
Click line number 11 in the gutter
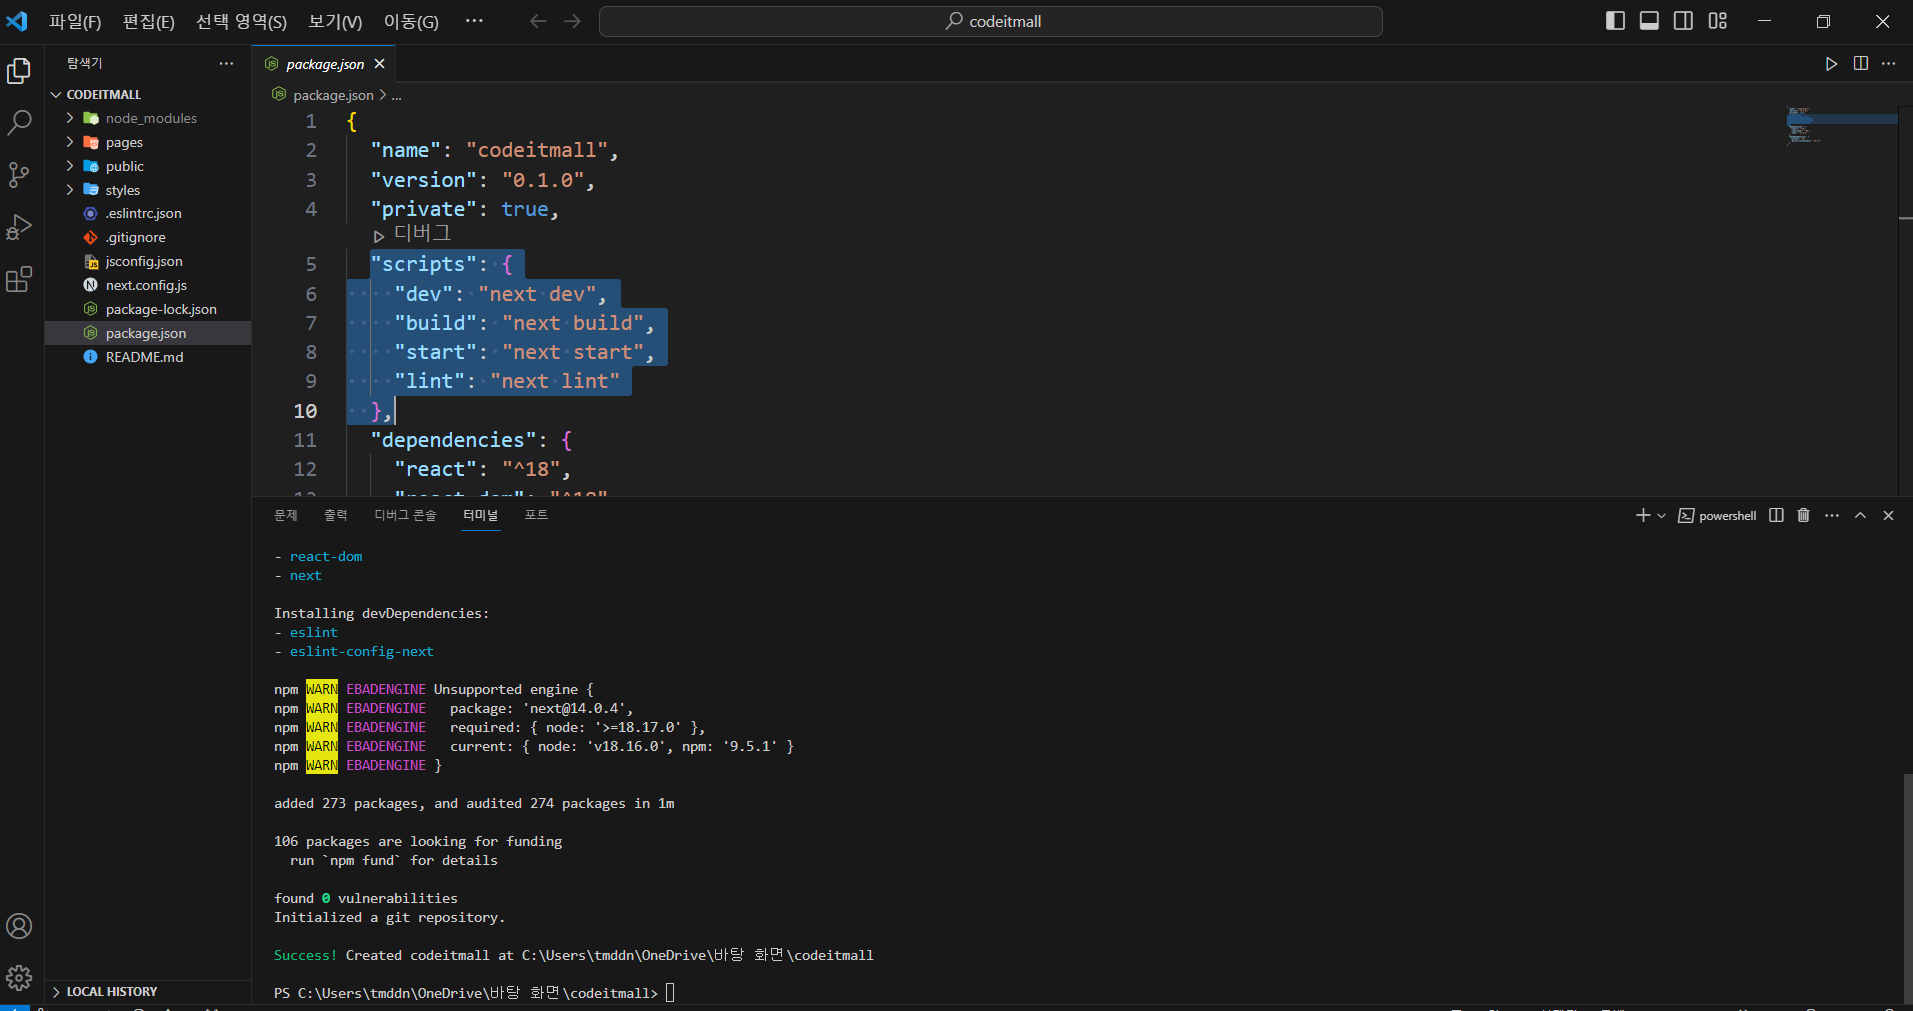[305, 440]
